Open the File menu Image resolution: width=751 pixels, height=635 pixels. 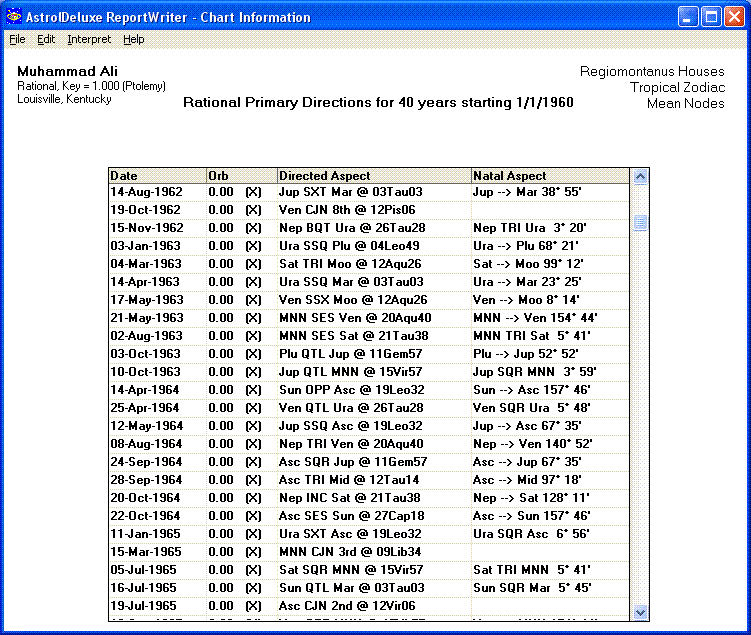point(17,39)
